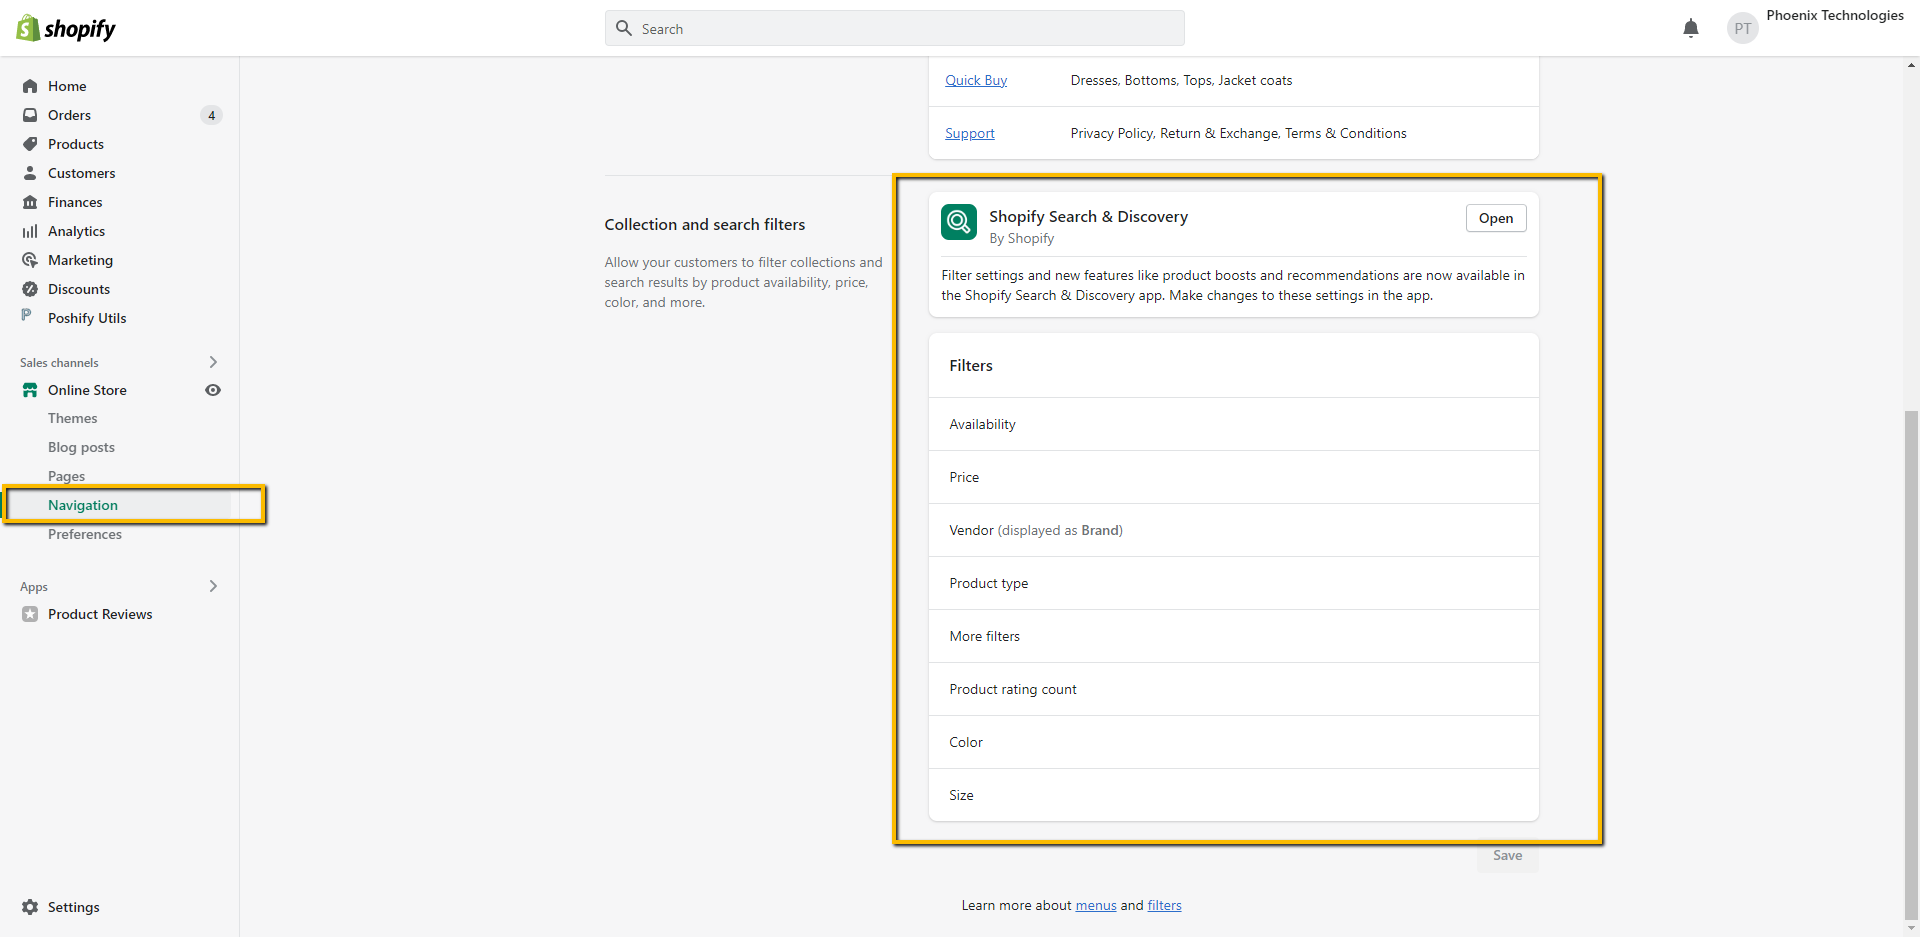The height and width of the screenshot is (937, 1920).
Task: Click the More filters row
Action: coord(1234,636)
